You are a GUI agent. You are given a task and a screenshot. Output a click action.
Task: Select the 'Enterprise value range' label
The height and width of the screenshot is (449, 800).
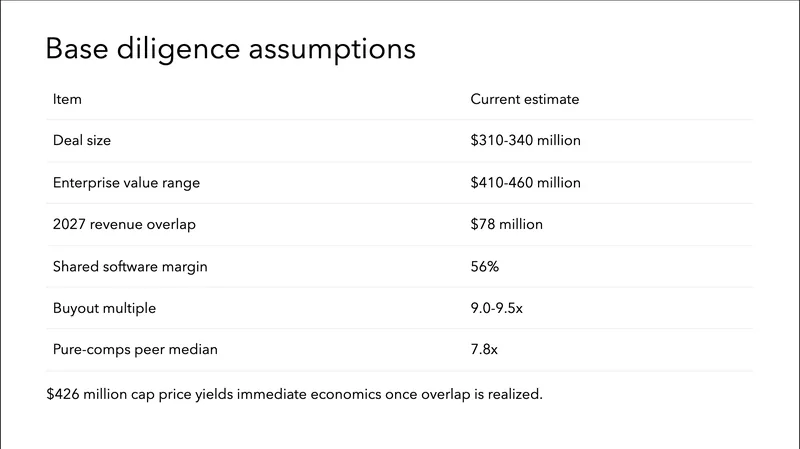coord(124,183)
